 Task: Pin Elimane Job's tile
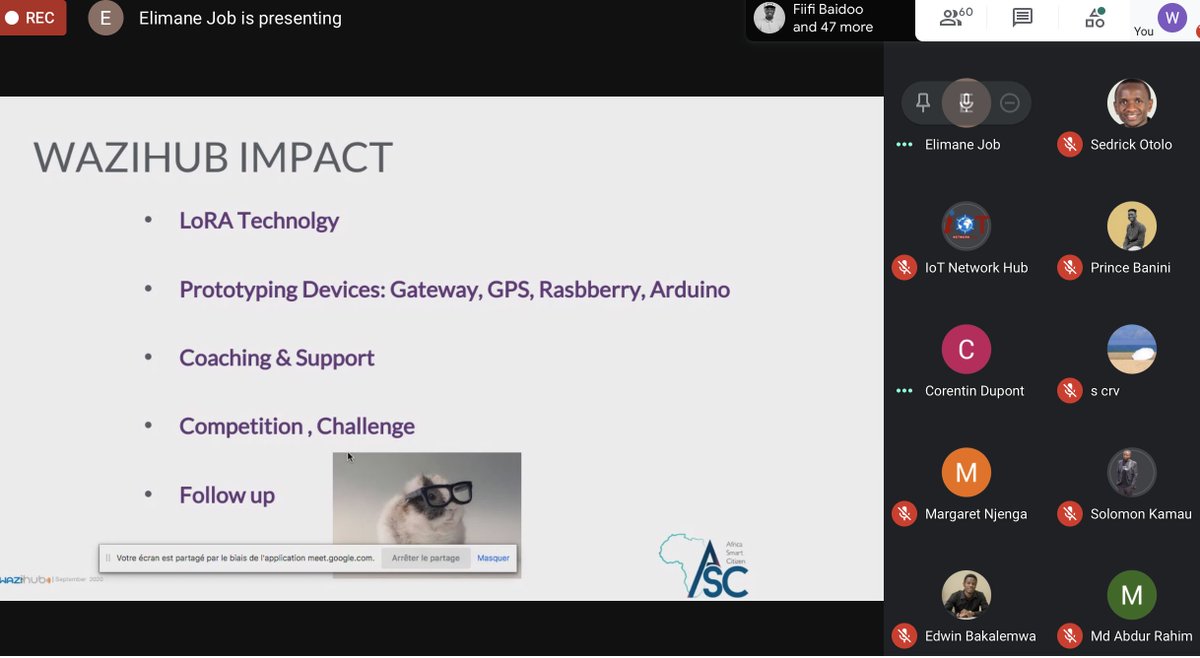pos(923,102)
